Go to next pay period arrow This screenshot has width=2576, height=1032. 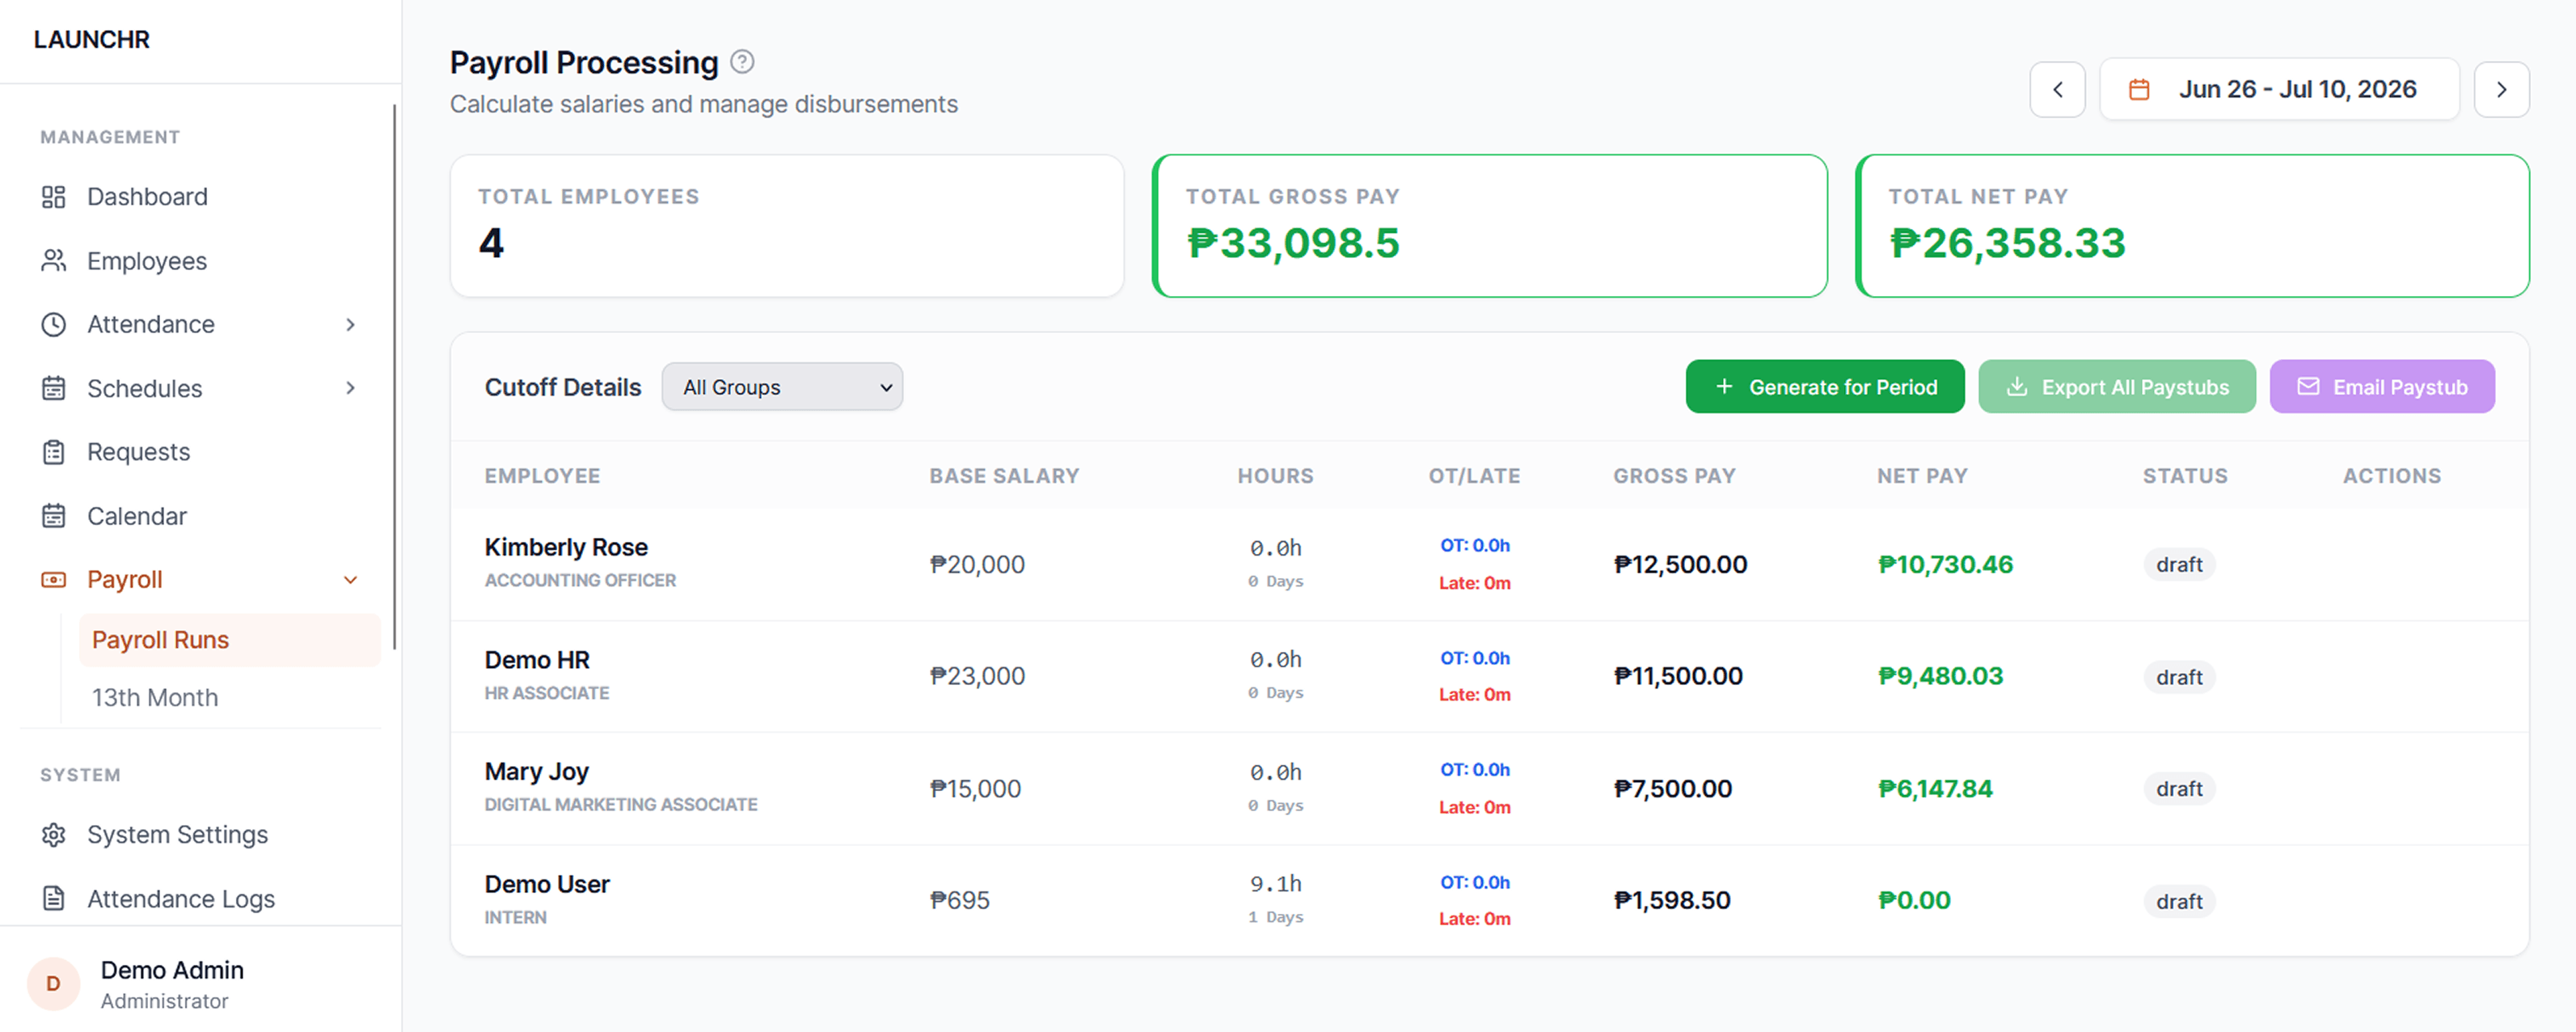point(2501,90)
